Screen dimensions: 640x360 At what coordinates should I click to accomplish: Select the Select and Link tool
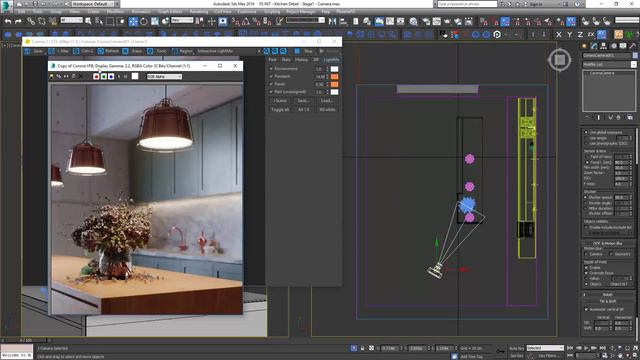(x=31, y=21)
